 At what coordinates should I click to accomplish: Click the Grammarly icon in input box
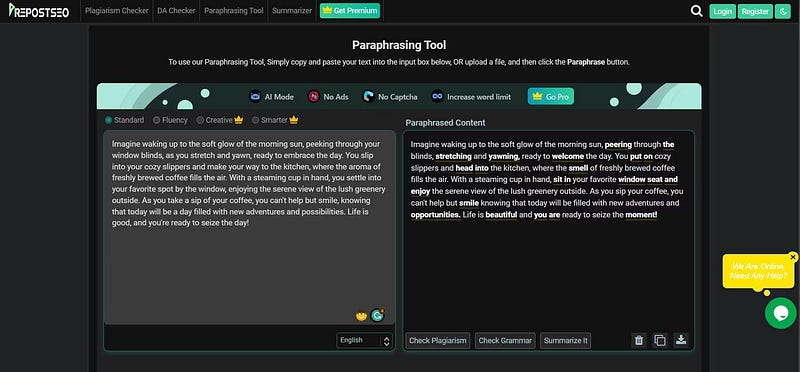(377, 316)
